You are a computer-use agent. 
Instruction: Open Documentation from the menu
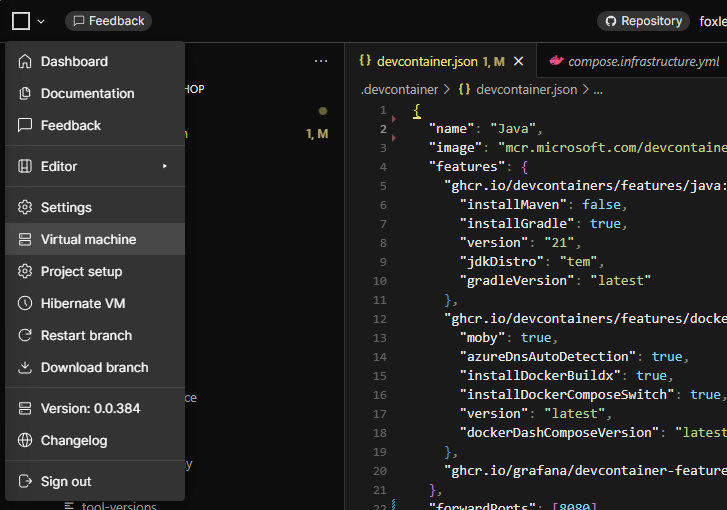click(x=95, y=93)
